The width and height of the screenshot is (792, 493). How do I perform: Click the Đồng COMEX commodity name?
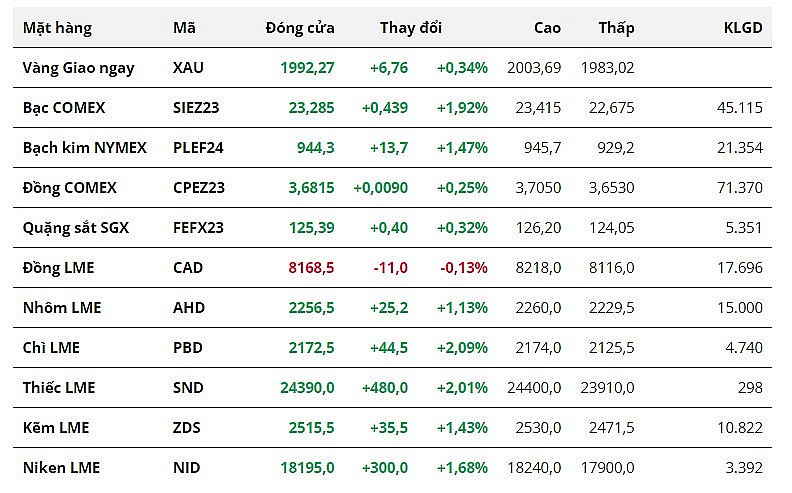click(x=69, y=188)
